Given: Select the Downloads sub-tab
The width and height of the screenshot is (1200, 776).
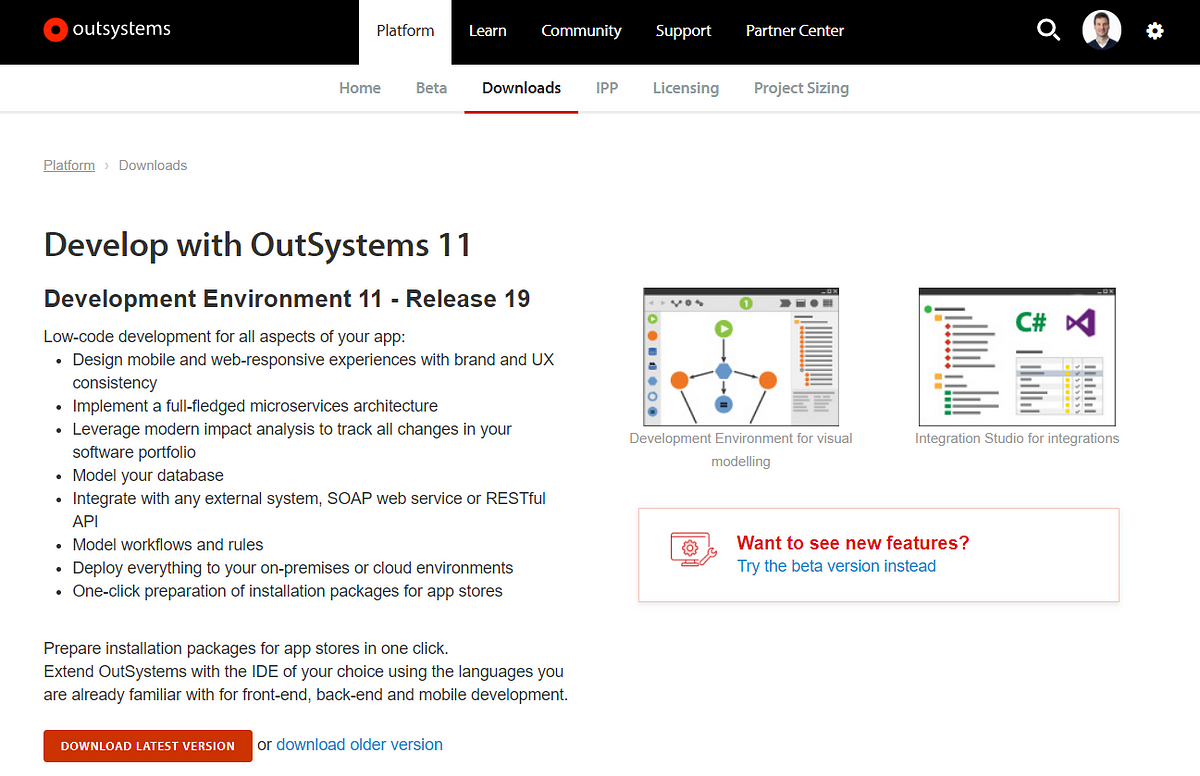Looking at the screenshot, I should 521,88.
